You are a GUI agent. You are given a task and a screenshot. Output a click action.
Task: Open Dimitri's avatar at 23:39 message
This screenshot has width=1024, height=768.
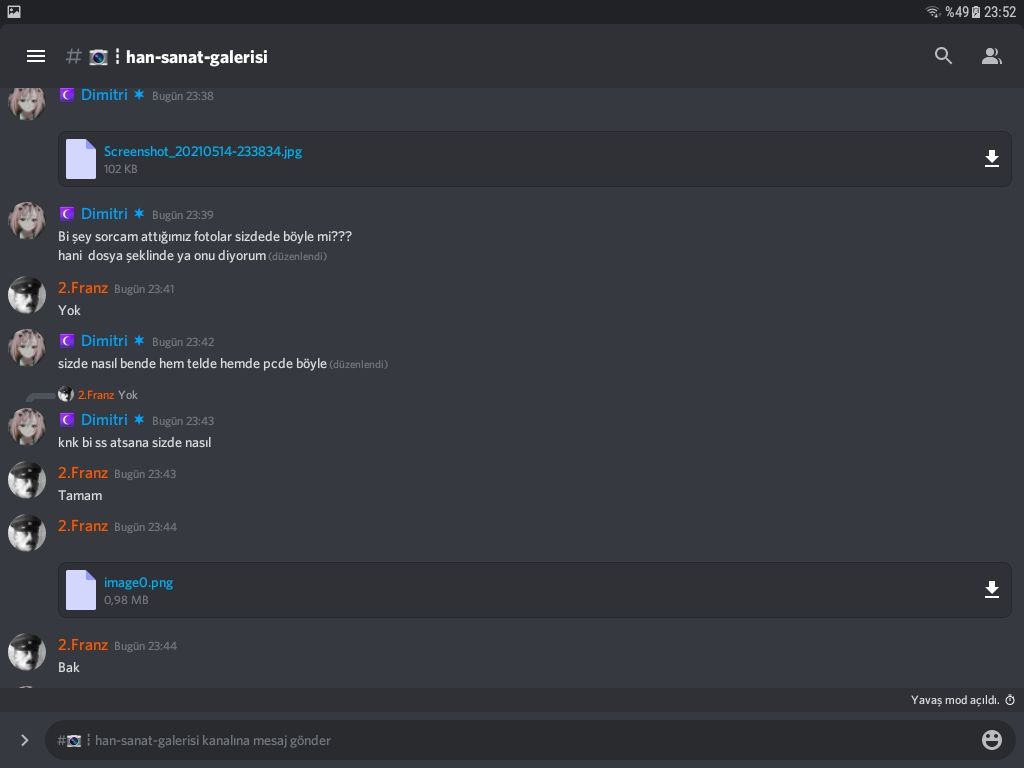pyautogui.click(x=27, y=221)
